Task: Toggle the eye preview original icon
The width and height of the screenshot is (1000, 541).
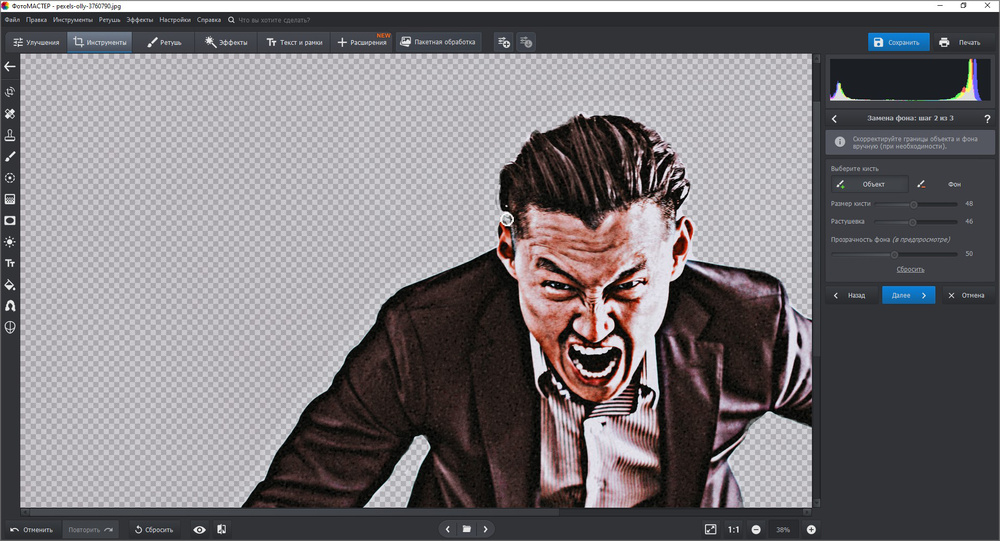Action: (x=199, y=529)
